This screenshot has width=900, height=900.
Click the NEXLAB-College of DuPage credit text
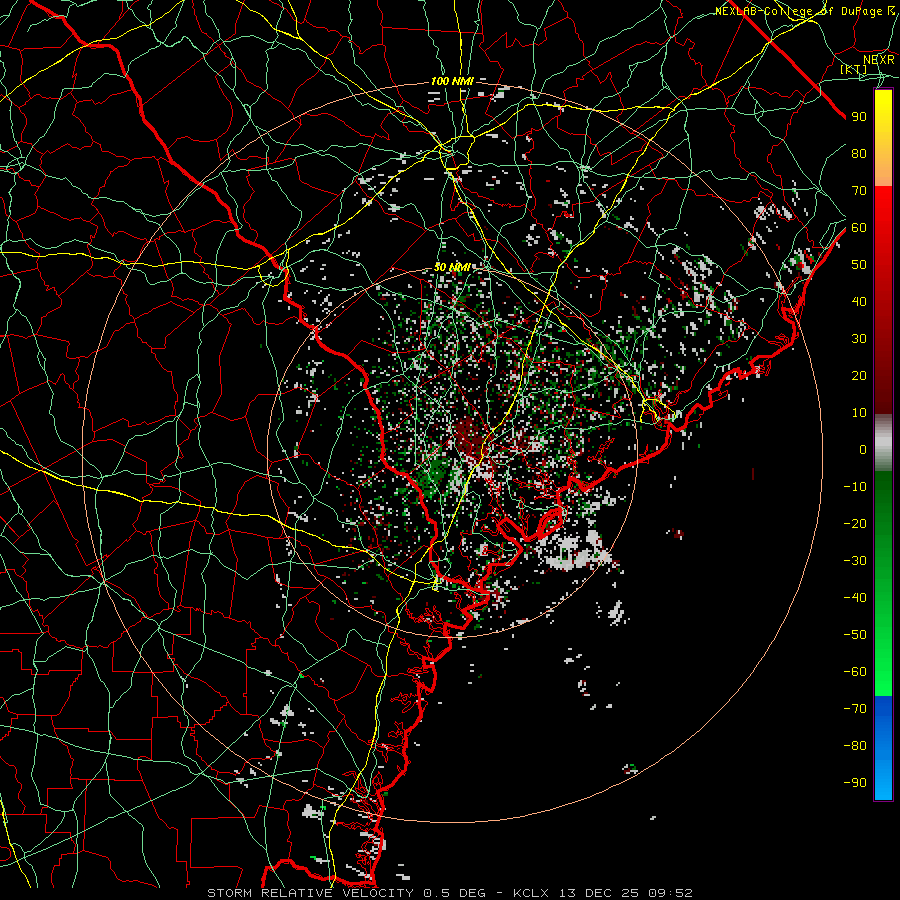[x=798, y=11]
